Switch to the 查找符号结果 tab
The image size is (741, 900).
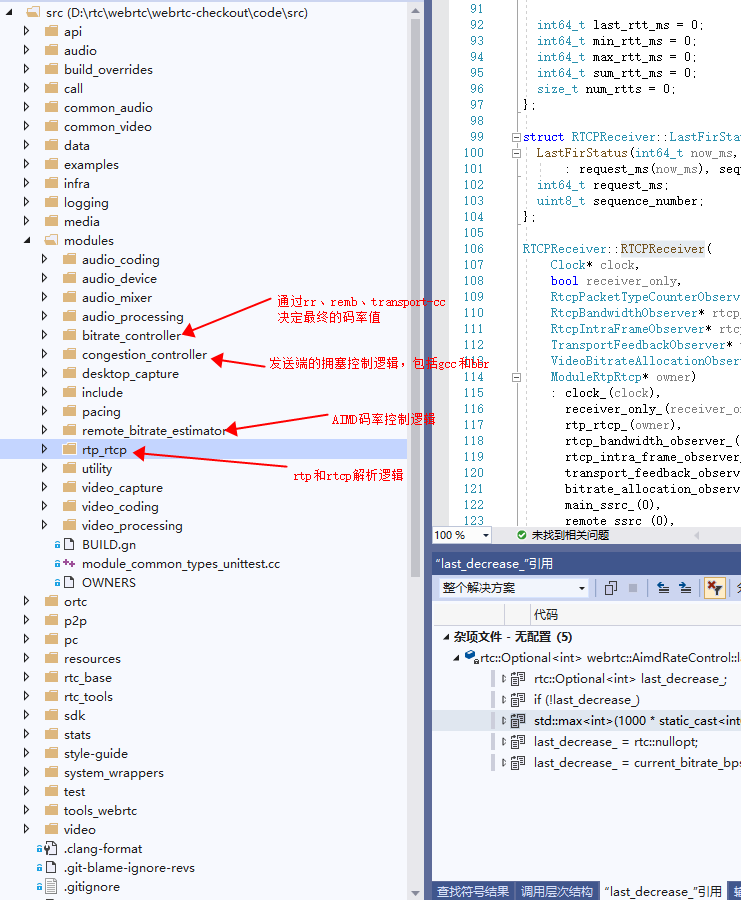point(473,891)
